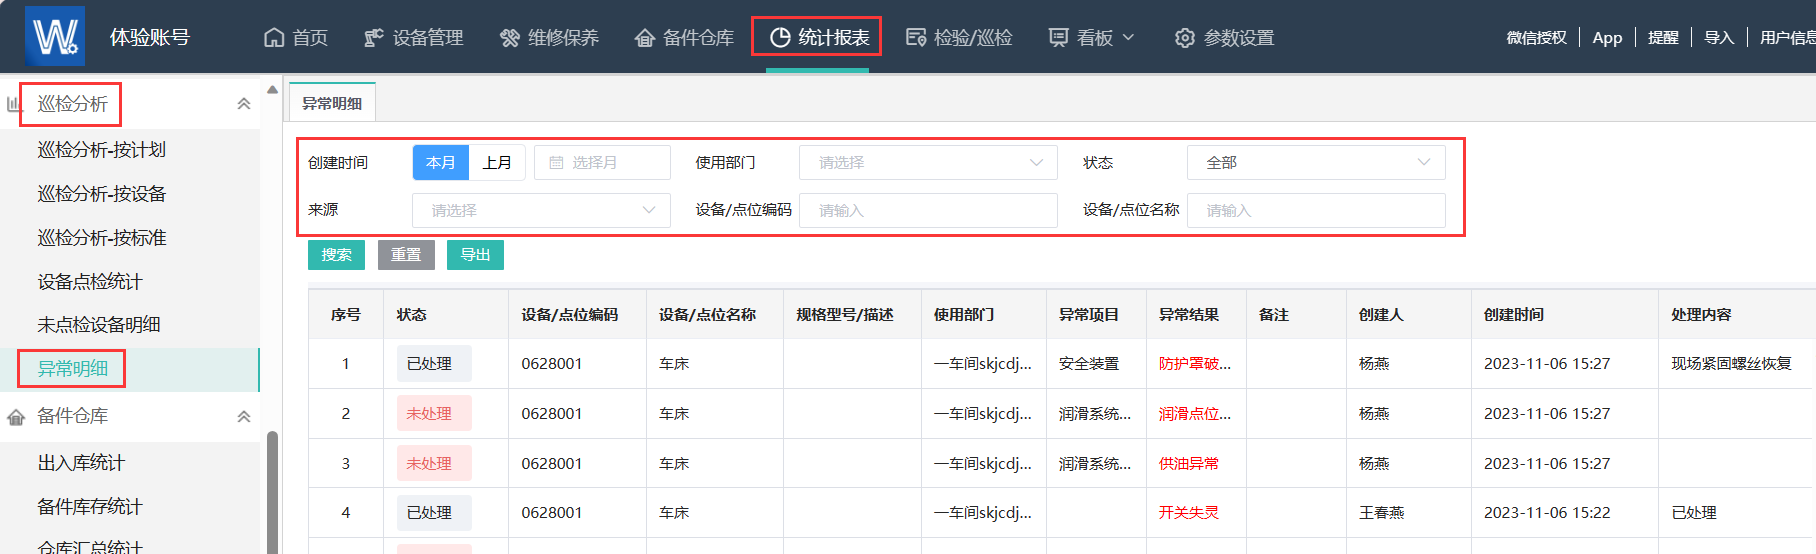Click the 设备管理 equipment icon

[374, 38]
